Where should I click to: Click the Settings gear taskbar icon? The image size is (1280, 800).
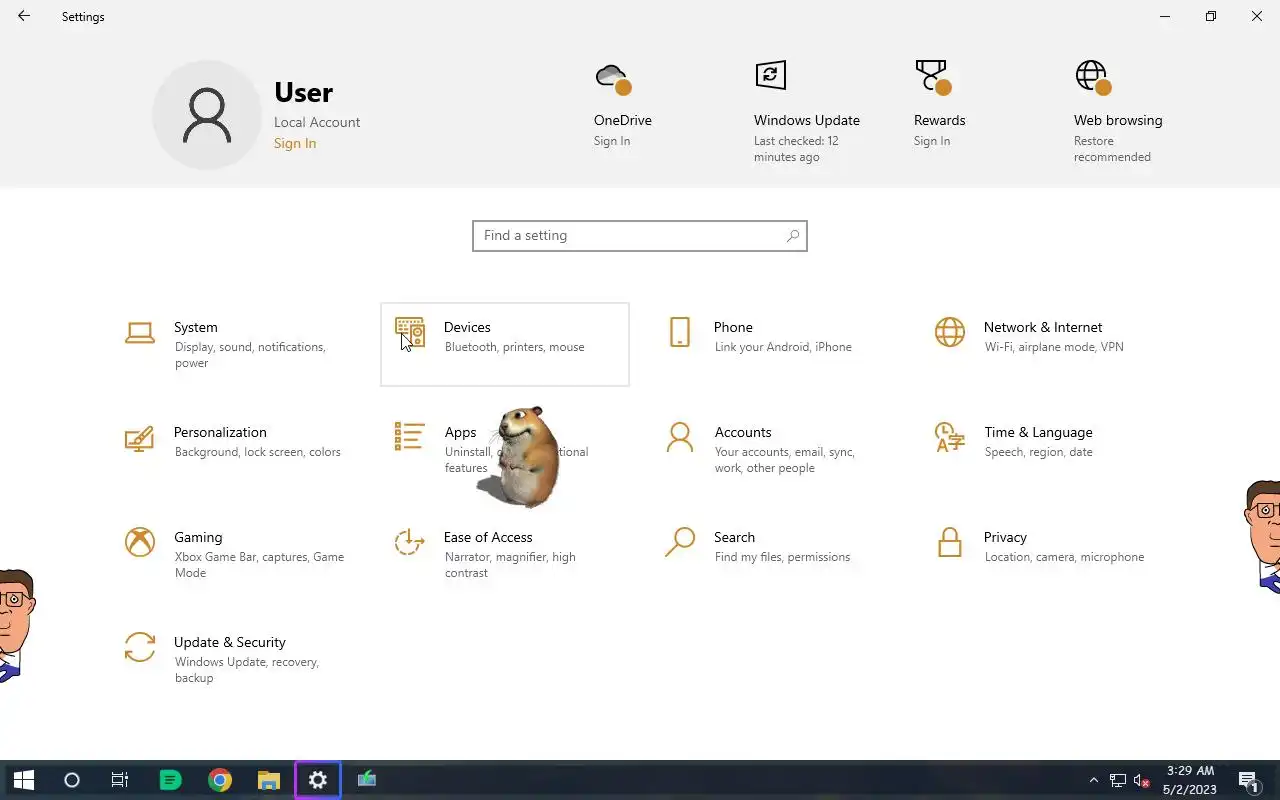coord(318,780)
